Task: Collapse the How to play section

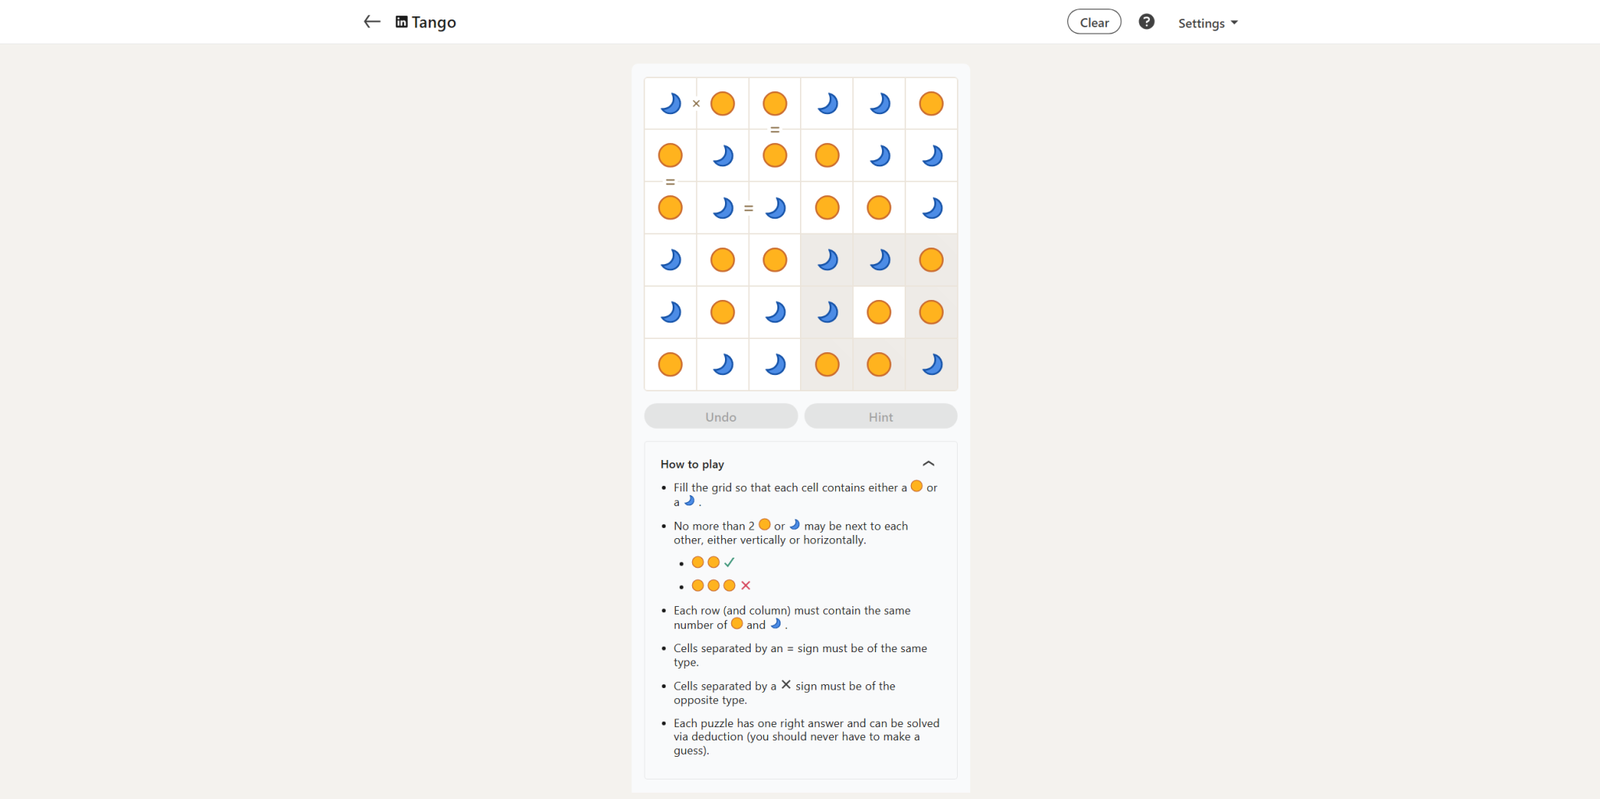Action: pos(928,464)
